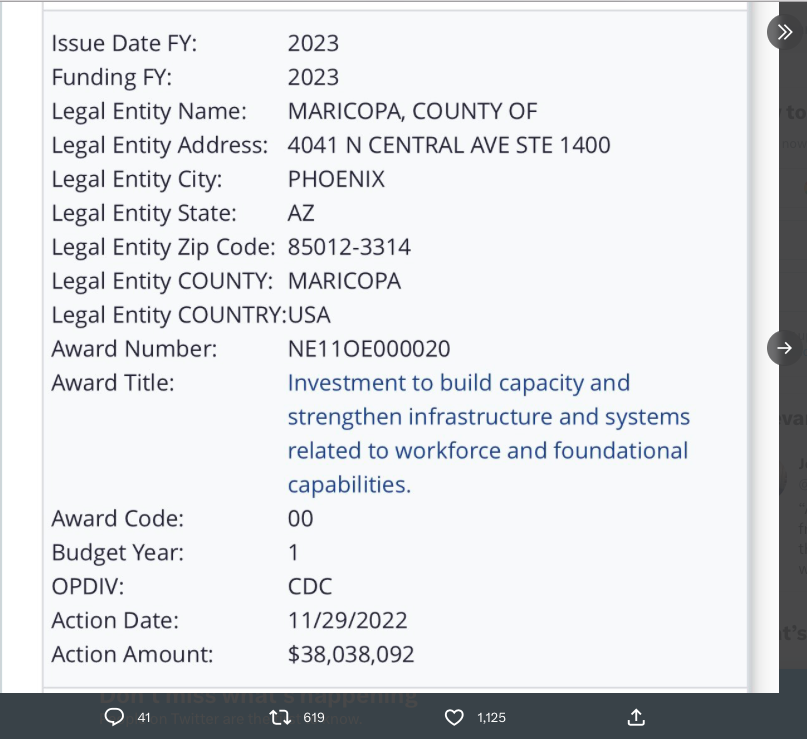Open replies via the comment icon

coord(114,717)
